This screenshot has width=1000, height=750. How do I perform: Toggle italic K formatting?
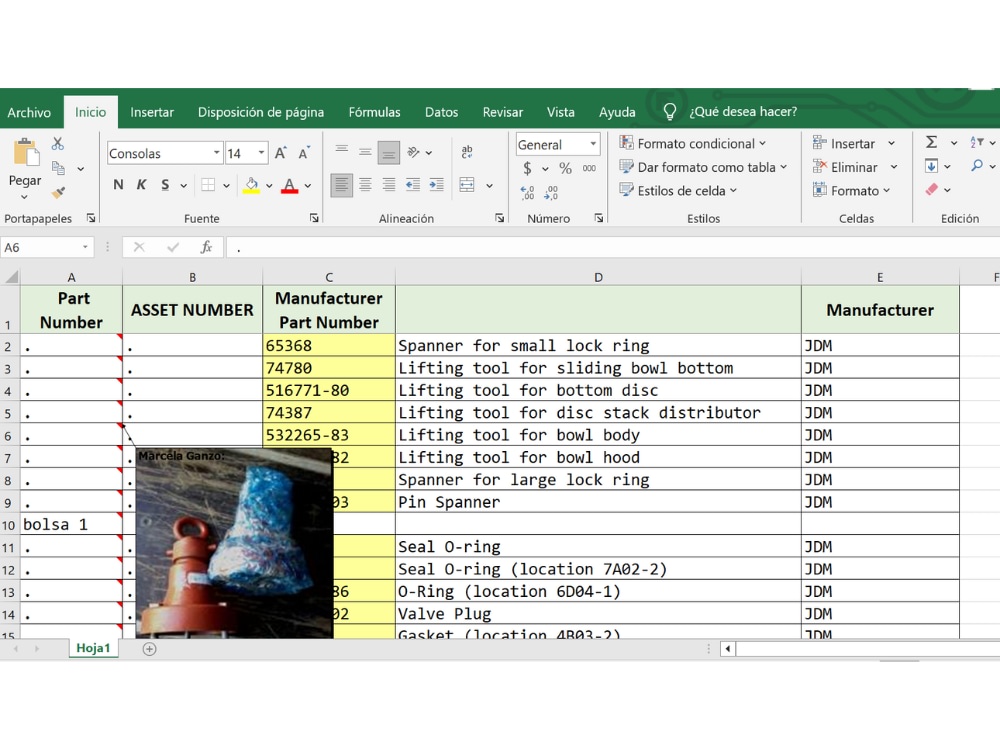142,185
